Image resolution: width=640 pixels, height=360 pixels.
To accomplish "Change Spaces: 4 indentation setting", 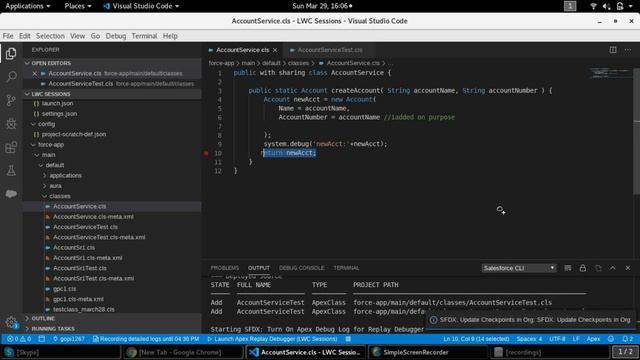I will 529,339.
